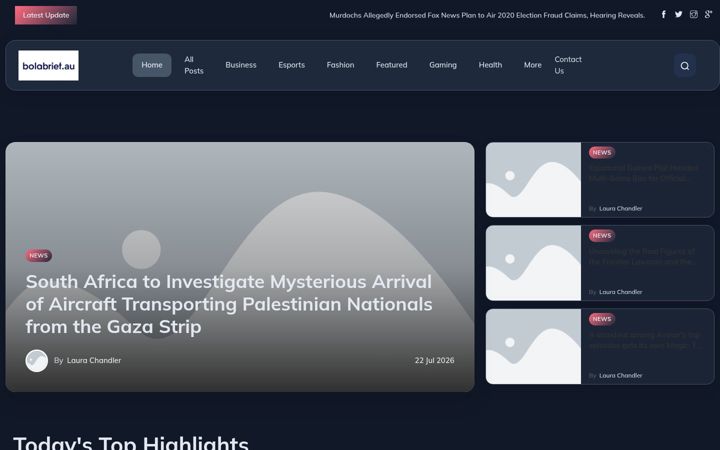This screenshot has height=450, width=720.
Task: Click NEWS tag on second side article
Action: 602,236
